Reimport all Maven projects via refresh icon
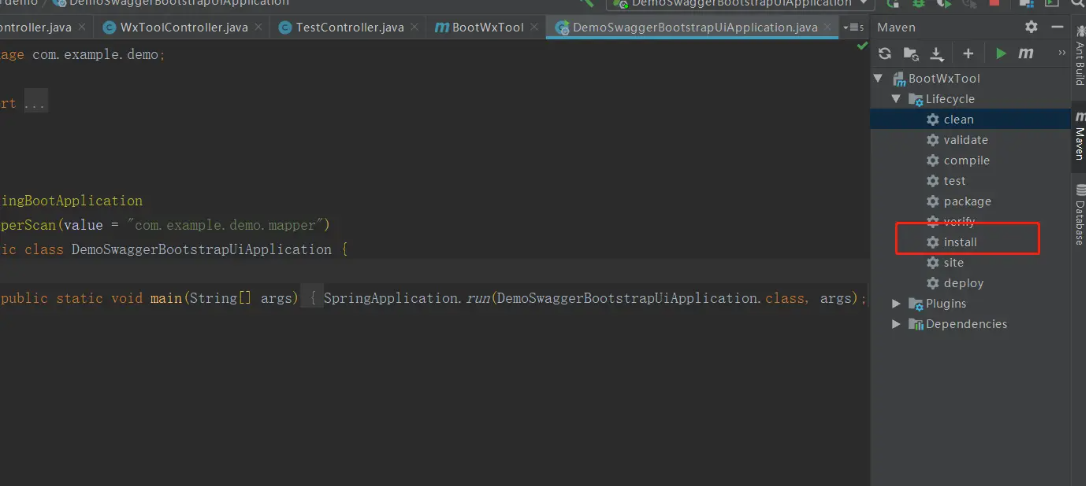This screenshot has width=1086, height=486. (x=884, y=53)
